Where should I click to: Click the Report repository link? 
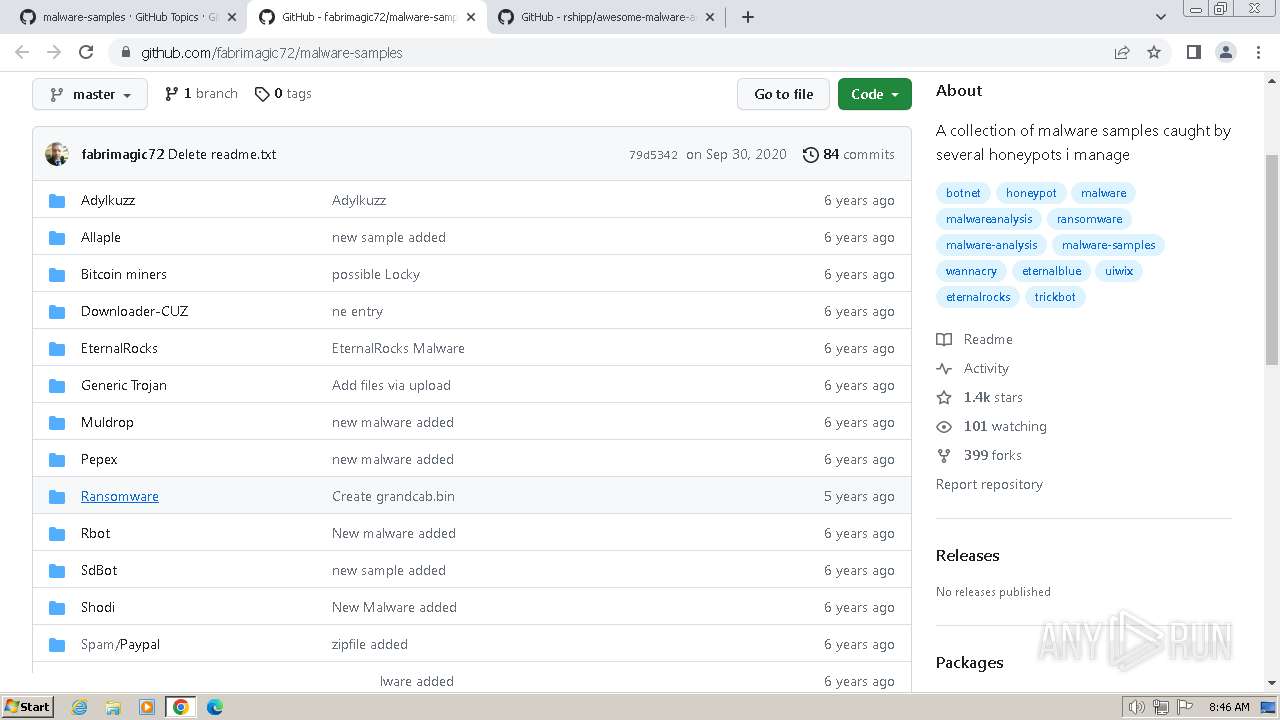coord(989,484)
